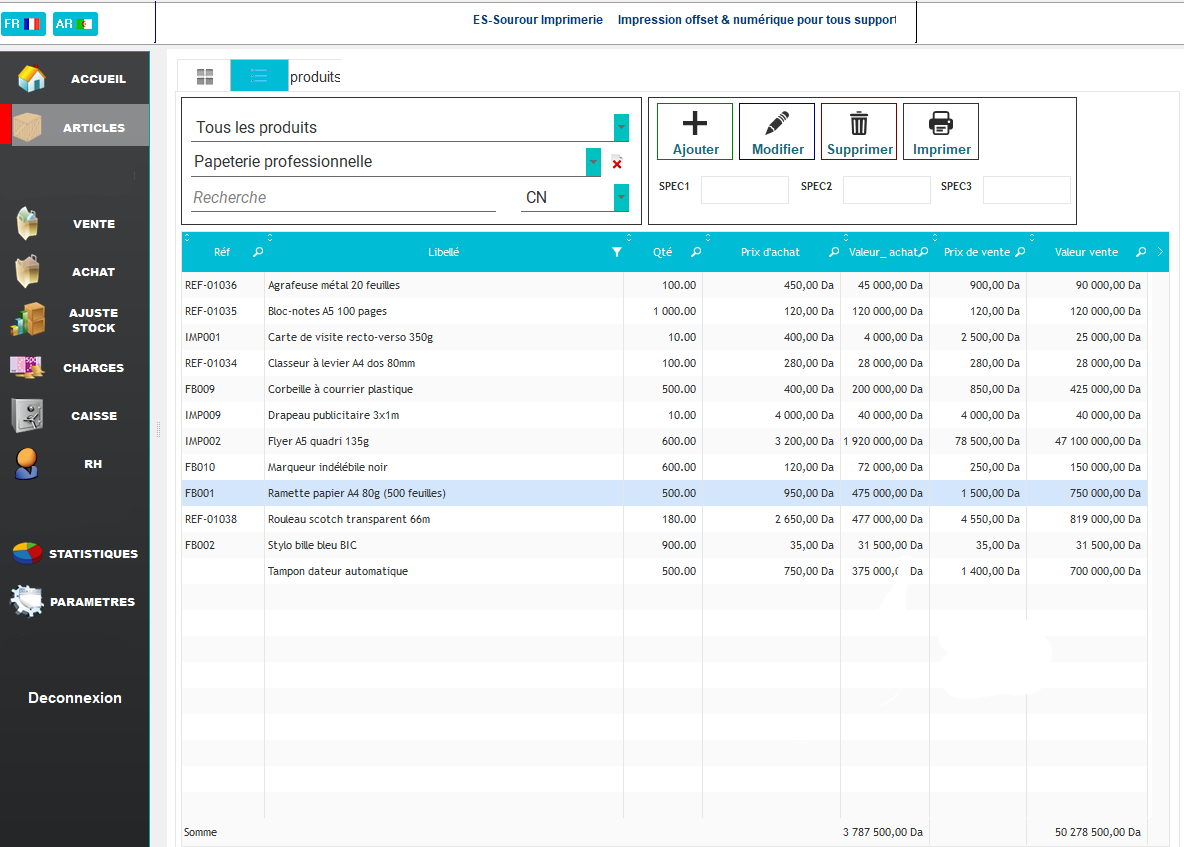This screenshot has width=1184, height=847.
Task: Open the RH section
Action: click(x=93, y=463)
